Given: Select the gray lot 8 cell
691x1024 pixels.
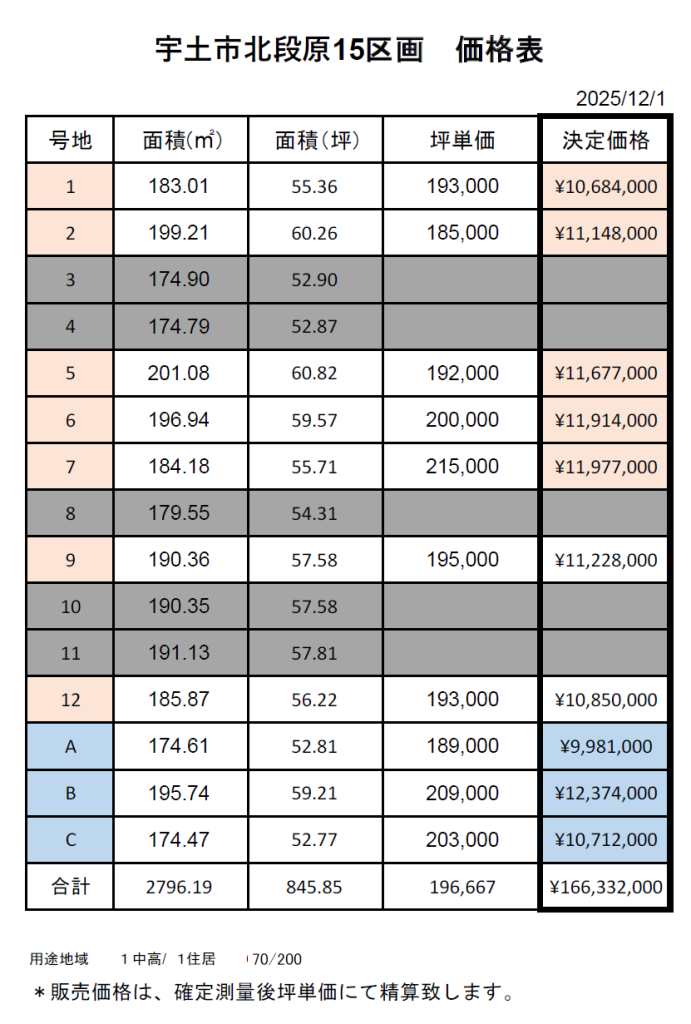Looking at the screenshot, I should (70, 513).
